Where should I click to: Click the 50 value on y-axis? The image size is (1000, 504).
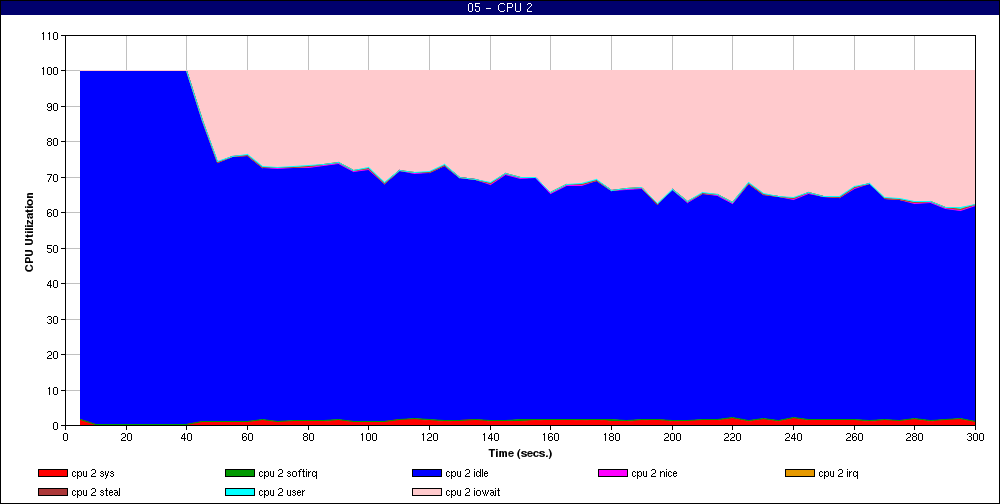[53, 249]
